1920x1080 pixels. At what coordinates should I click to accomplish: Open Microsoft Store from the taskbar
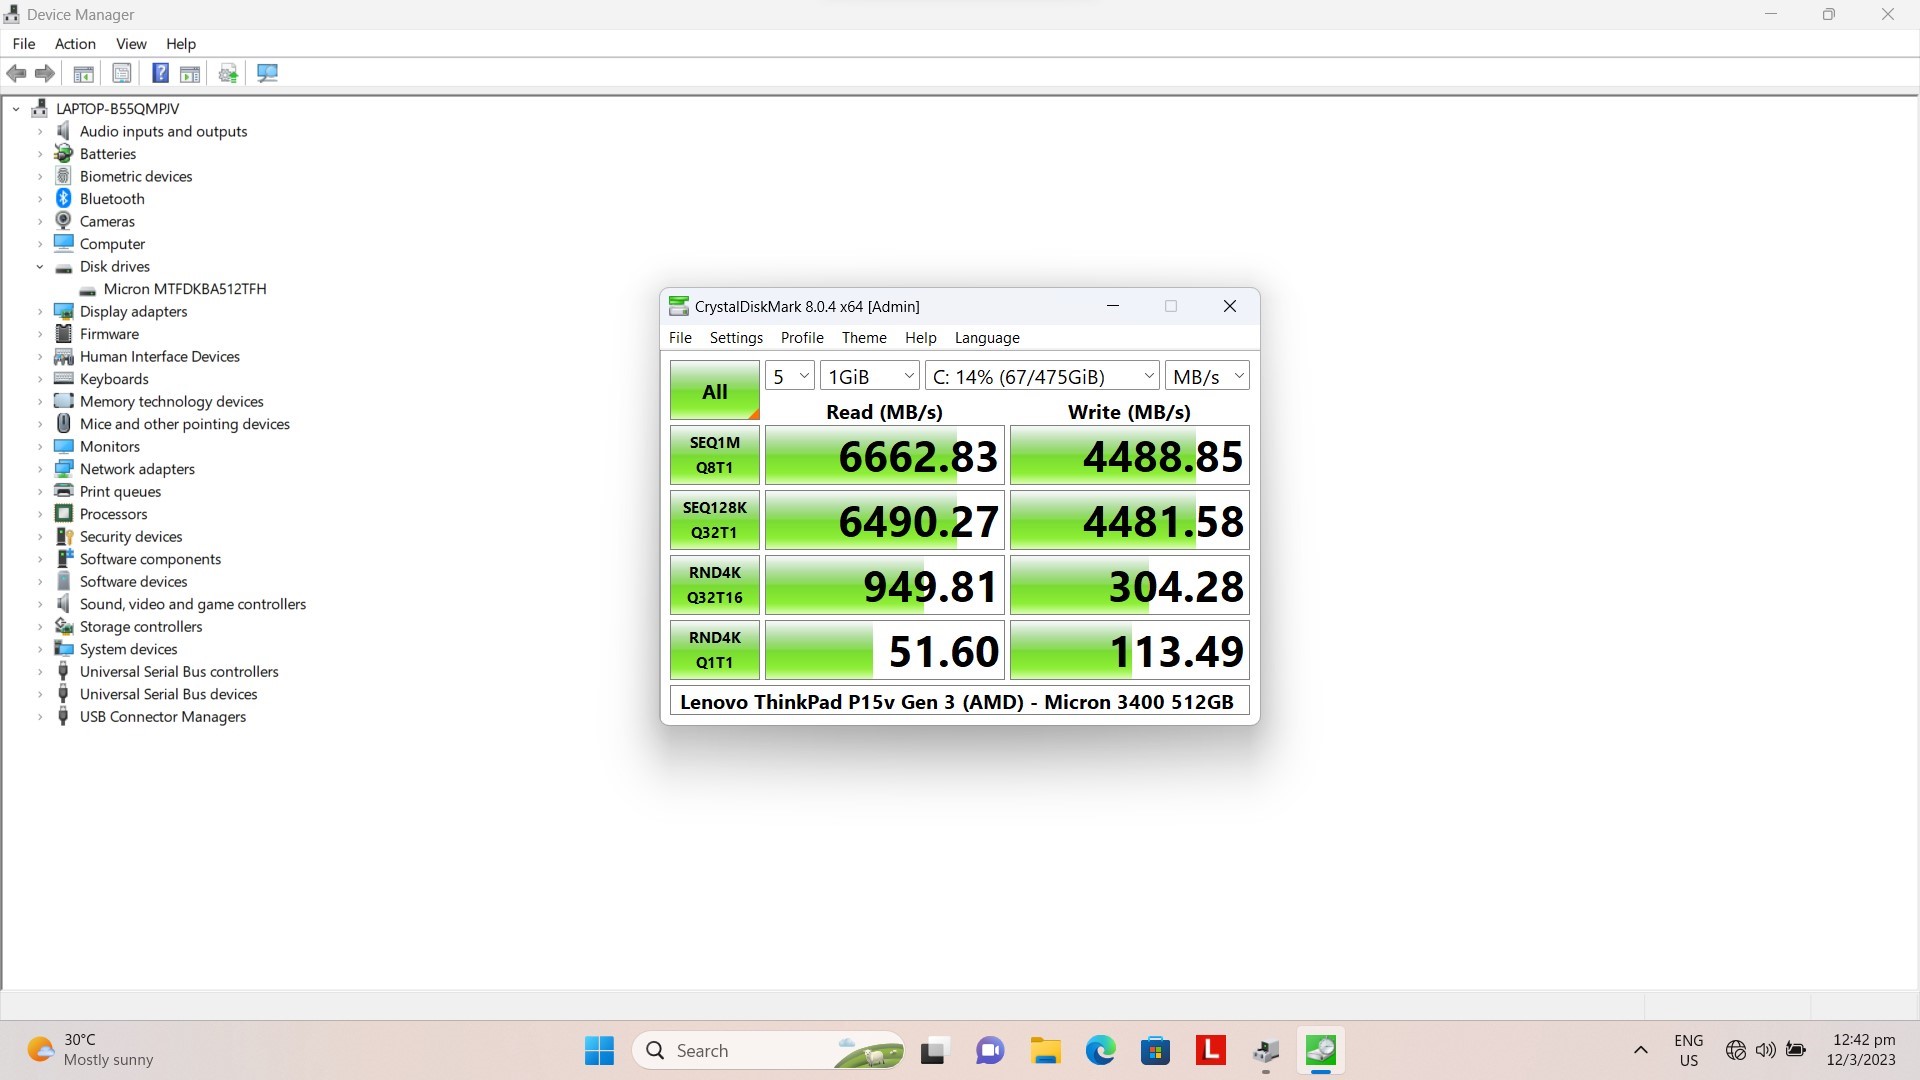pos(1156,1050)
